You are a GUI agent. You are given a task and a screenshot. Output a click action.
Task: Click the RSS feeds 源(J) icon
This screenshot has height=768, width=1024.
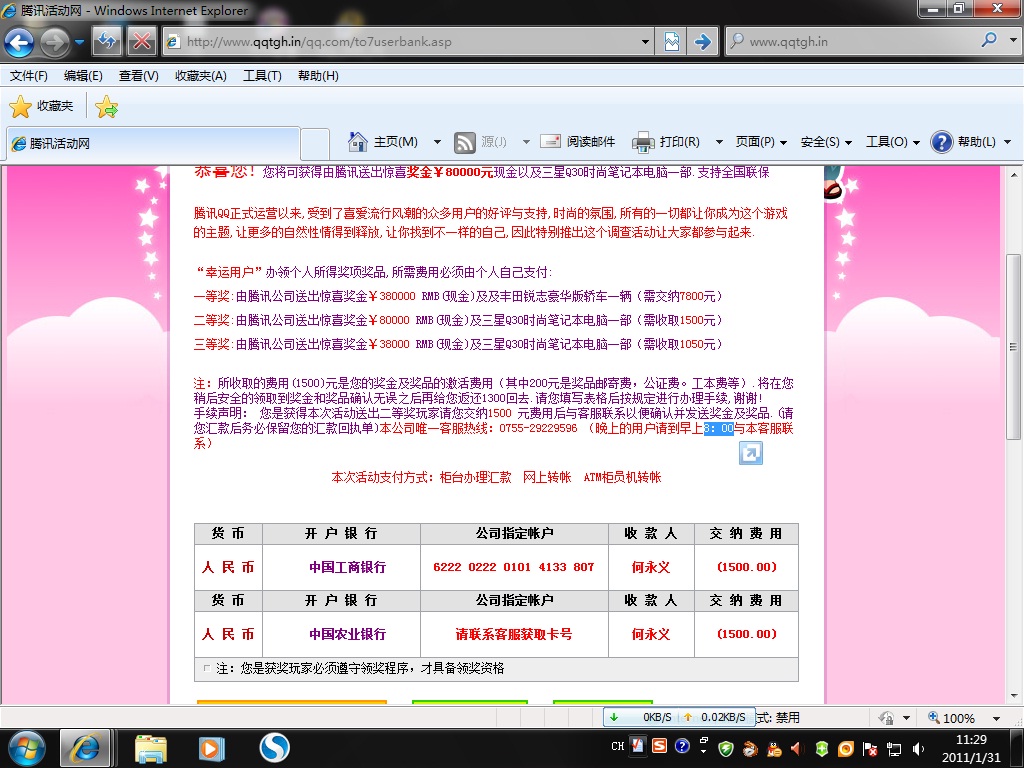[x=464, y=142]
